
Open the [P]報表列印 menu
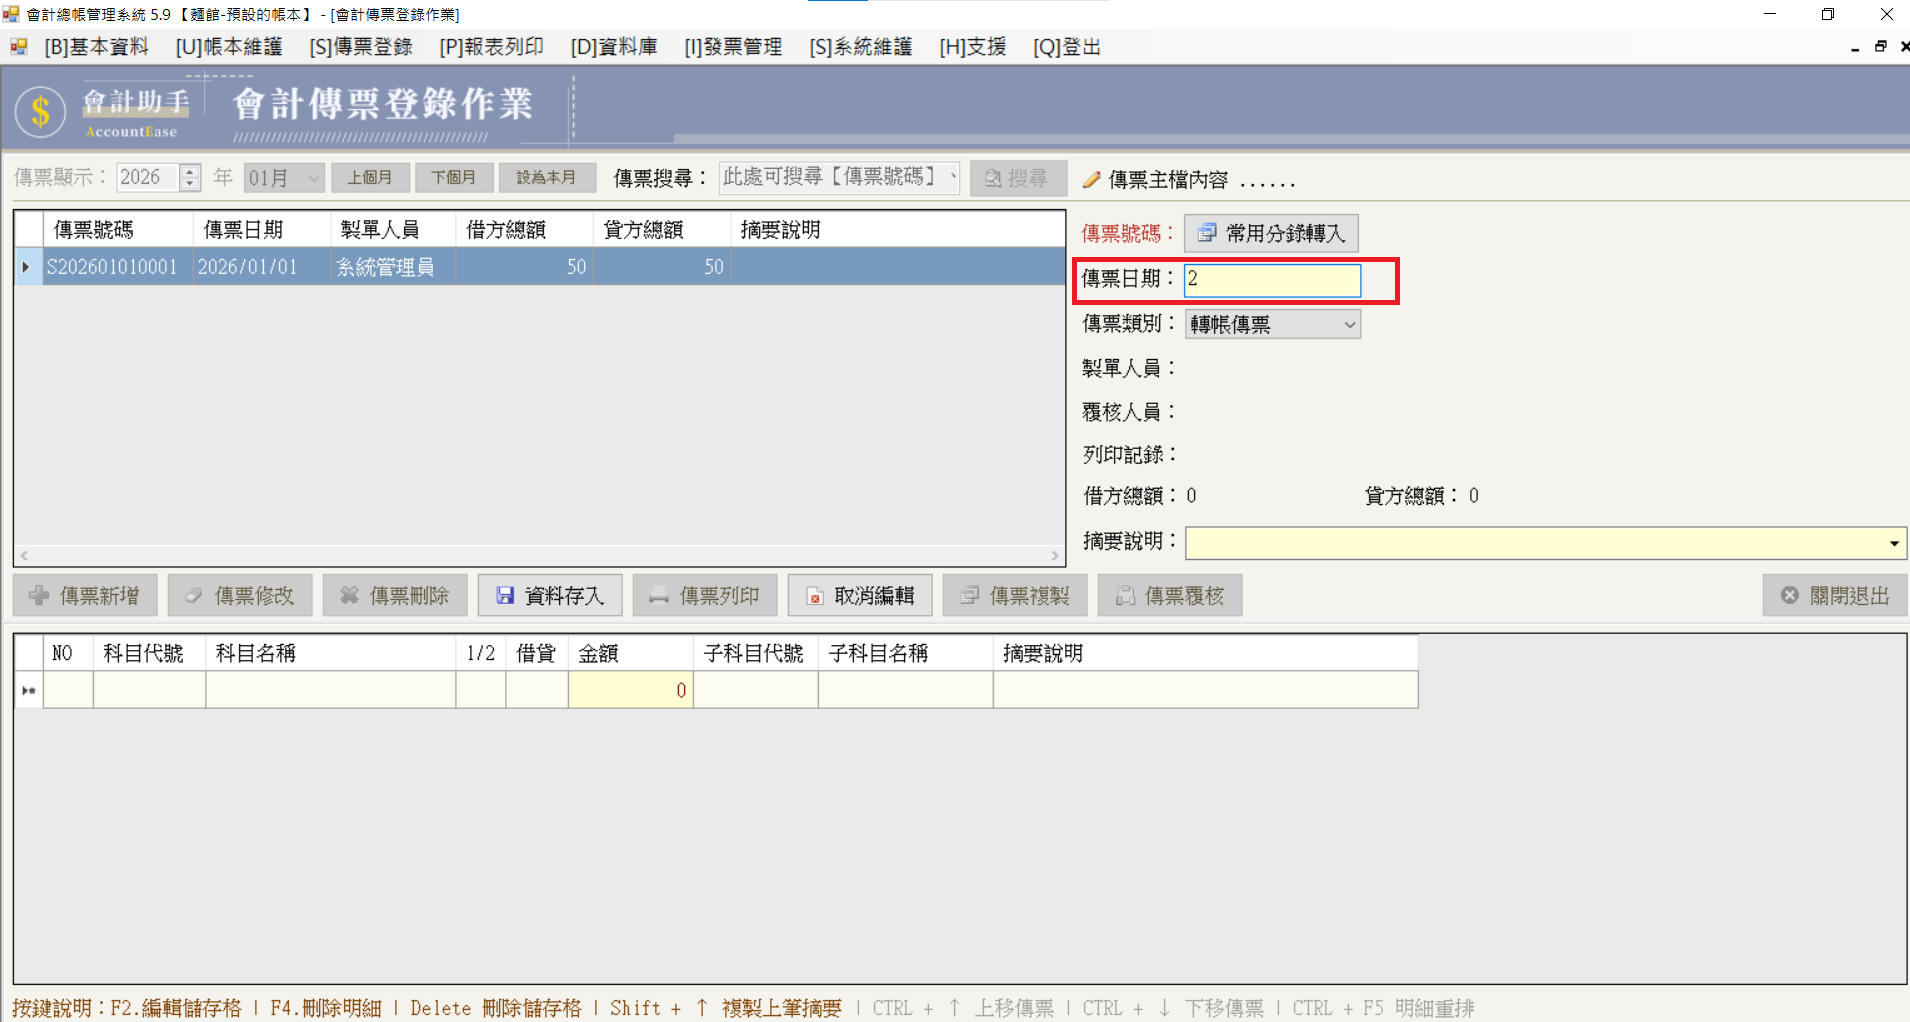(x=490, y=46)
